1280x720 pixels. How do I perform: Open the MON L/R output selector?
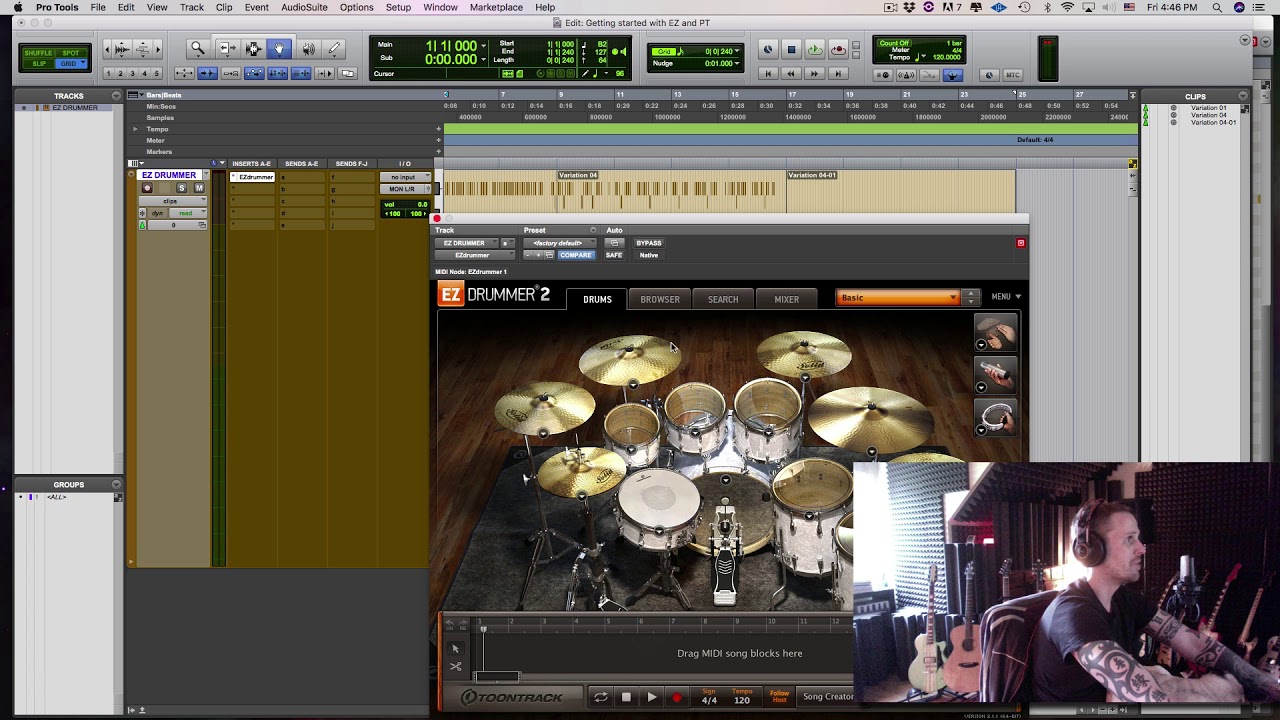404,189
